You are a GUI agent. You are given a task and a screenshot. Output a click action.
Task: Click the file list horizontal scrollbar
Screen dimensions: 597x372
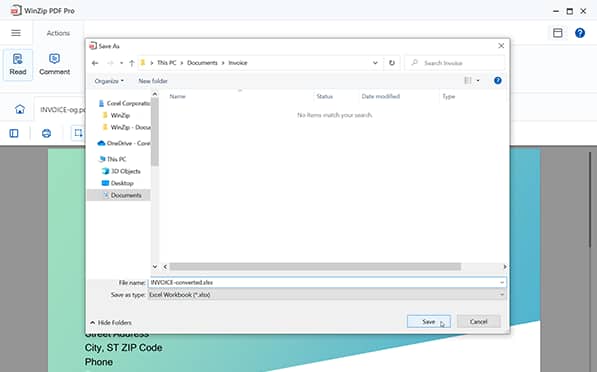(315, 267)
